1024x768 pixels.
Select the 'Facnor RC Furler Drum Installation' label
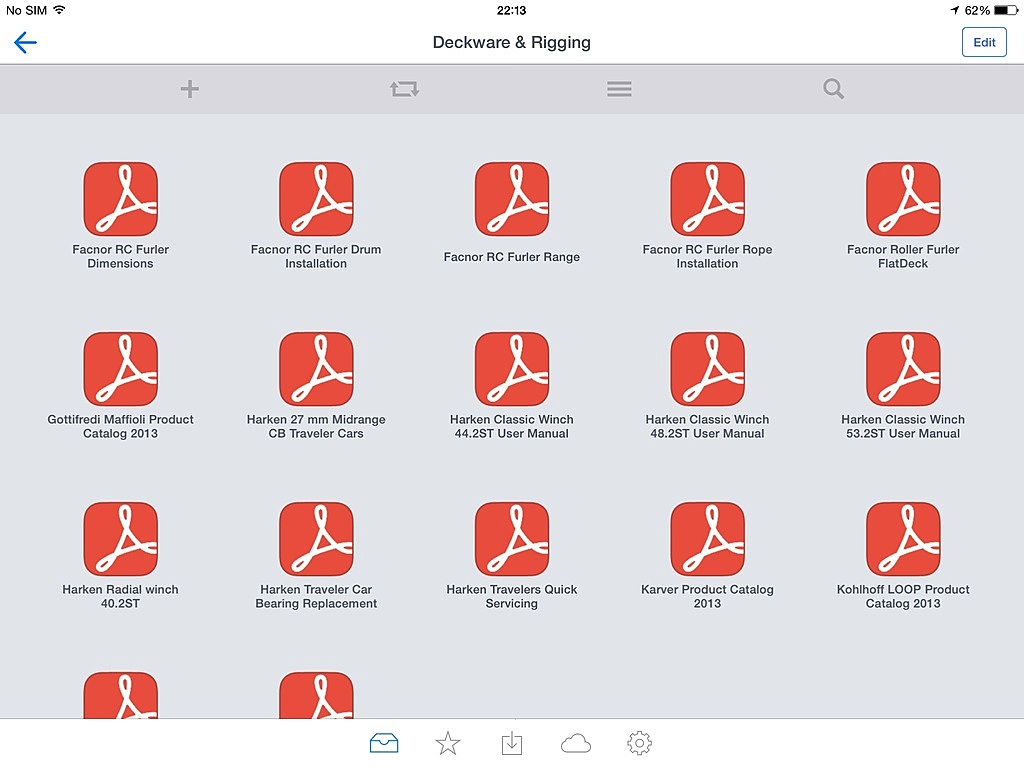[316, 257]
